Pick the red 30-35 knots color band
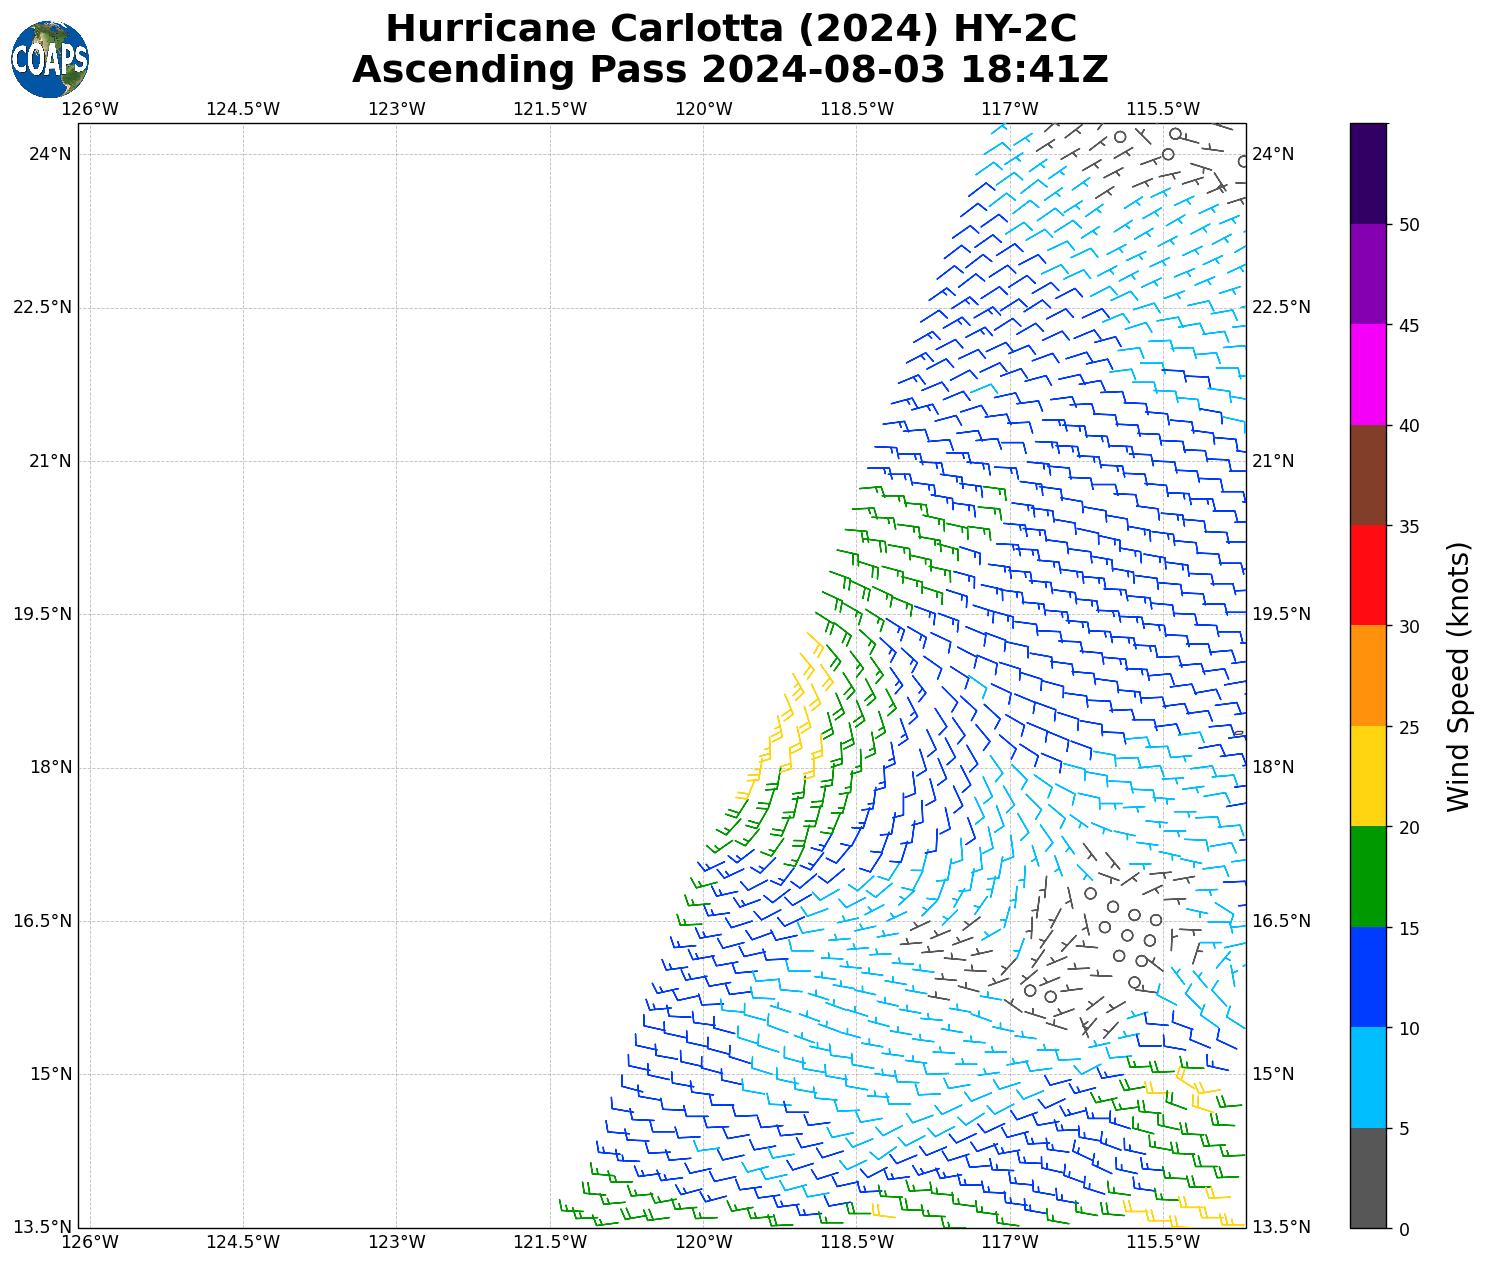This screenshot has width=1487, height=1264. [1367, 575]
